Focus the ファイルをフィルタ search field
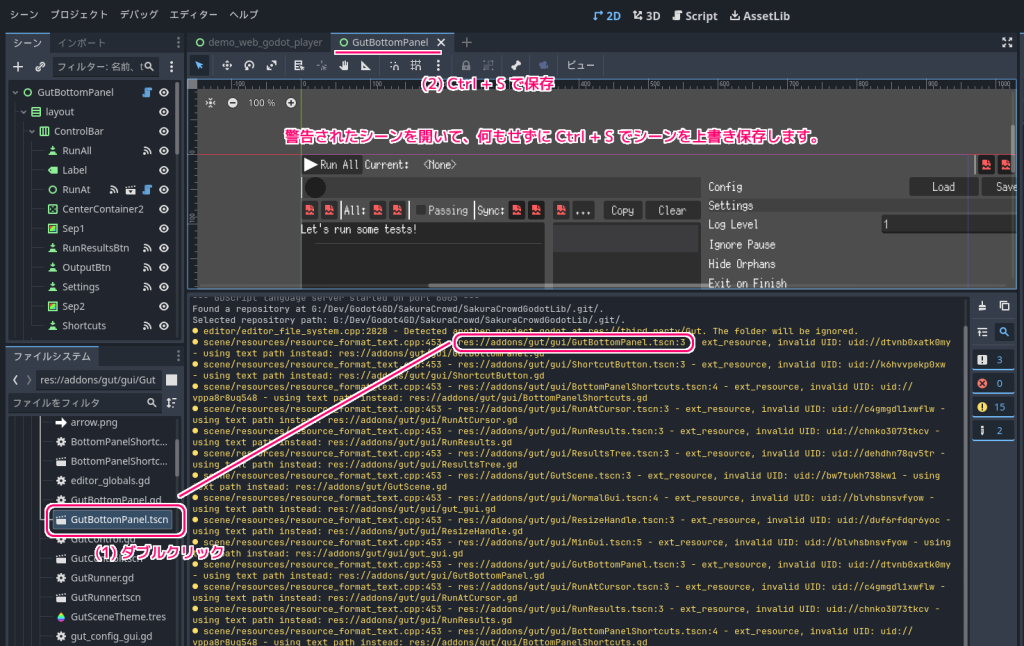This screenshot has height=646, width=1024. tap(85, 403)
